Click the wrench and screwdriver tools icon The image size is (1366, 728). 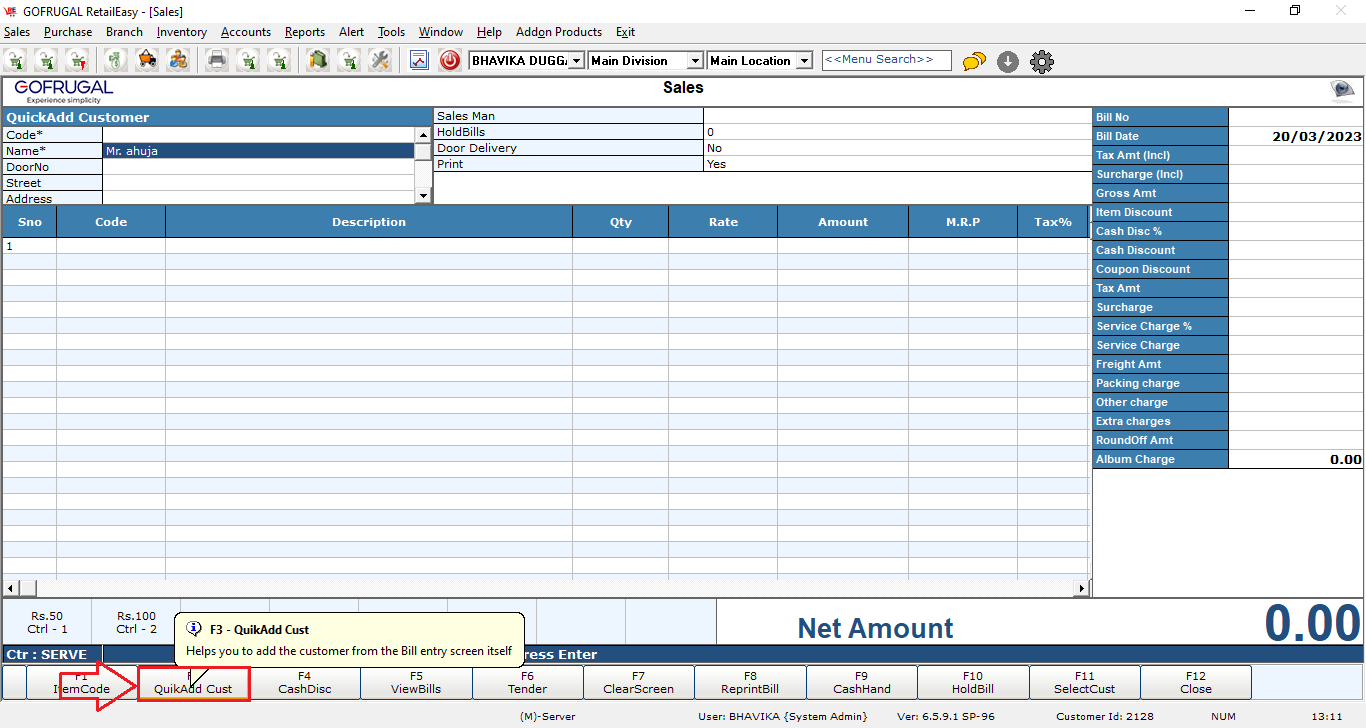pos(380,61)
